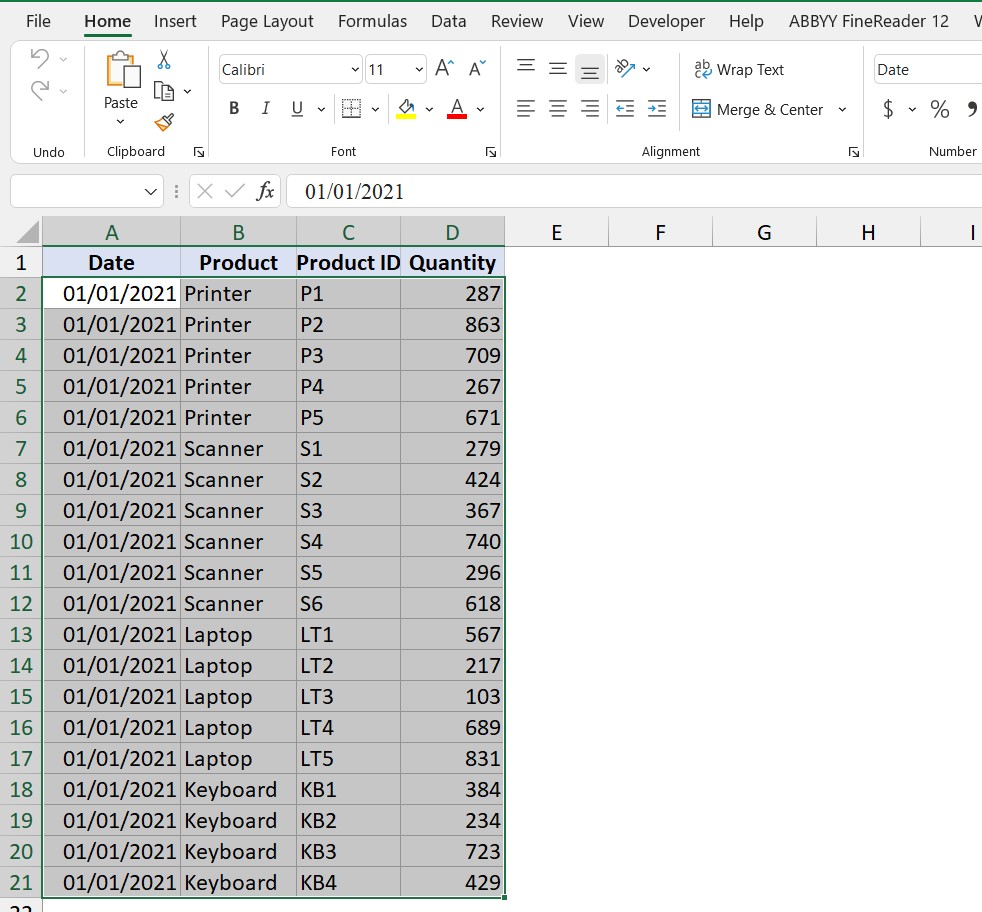
Task: Toggle Italic formatting
Action: point(265,109)
